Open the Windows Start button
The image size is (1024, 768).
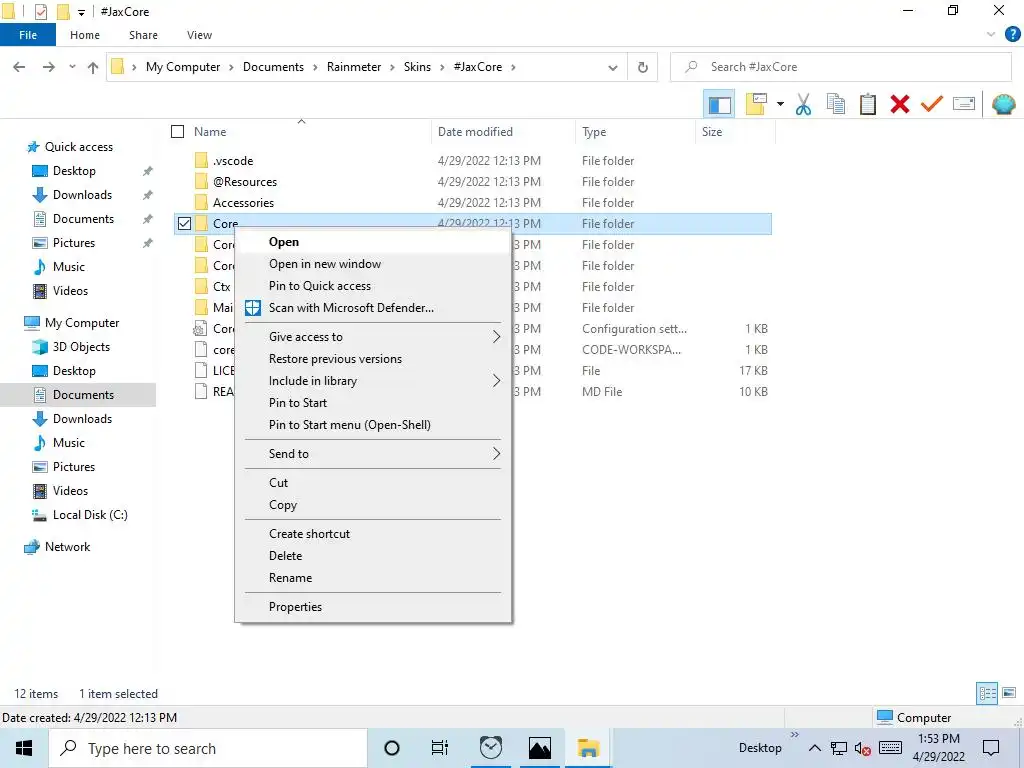click(24, 748)
